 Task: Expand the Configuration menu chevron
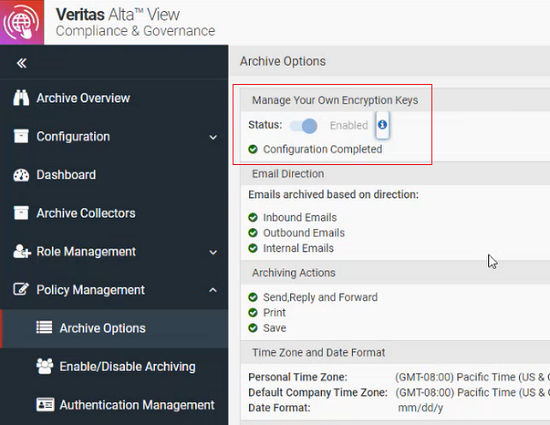click(213, 137)
